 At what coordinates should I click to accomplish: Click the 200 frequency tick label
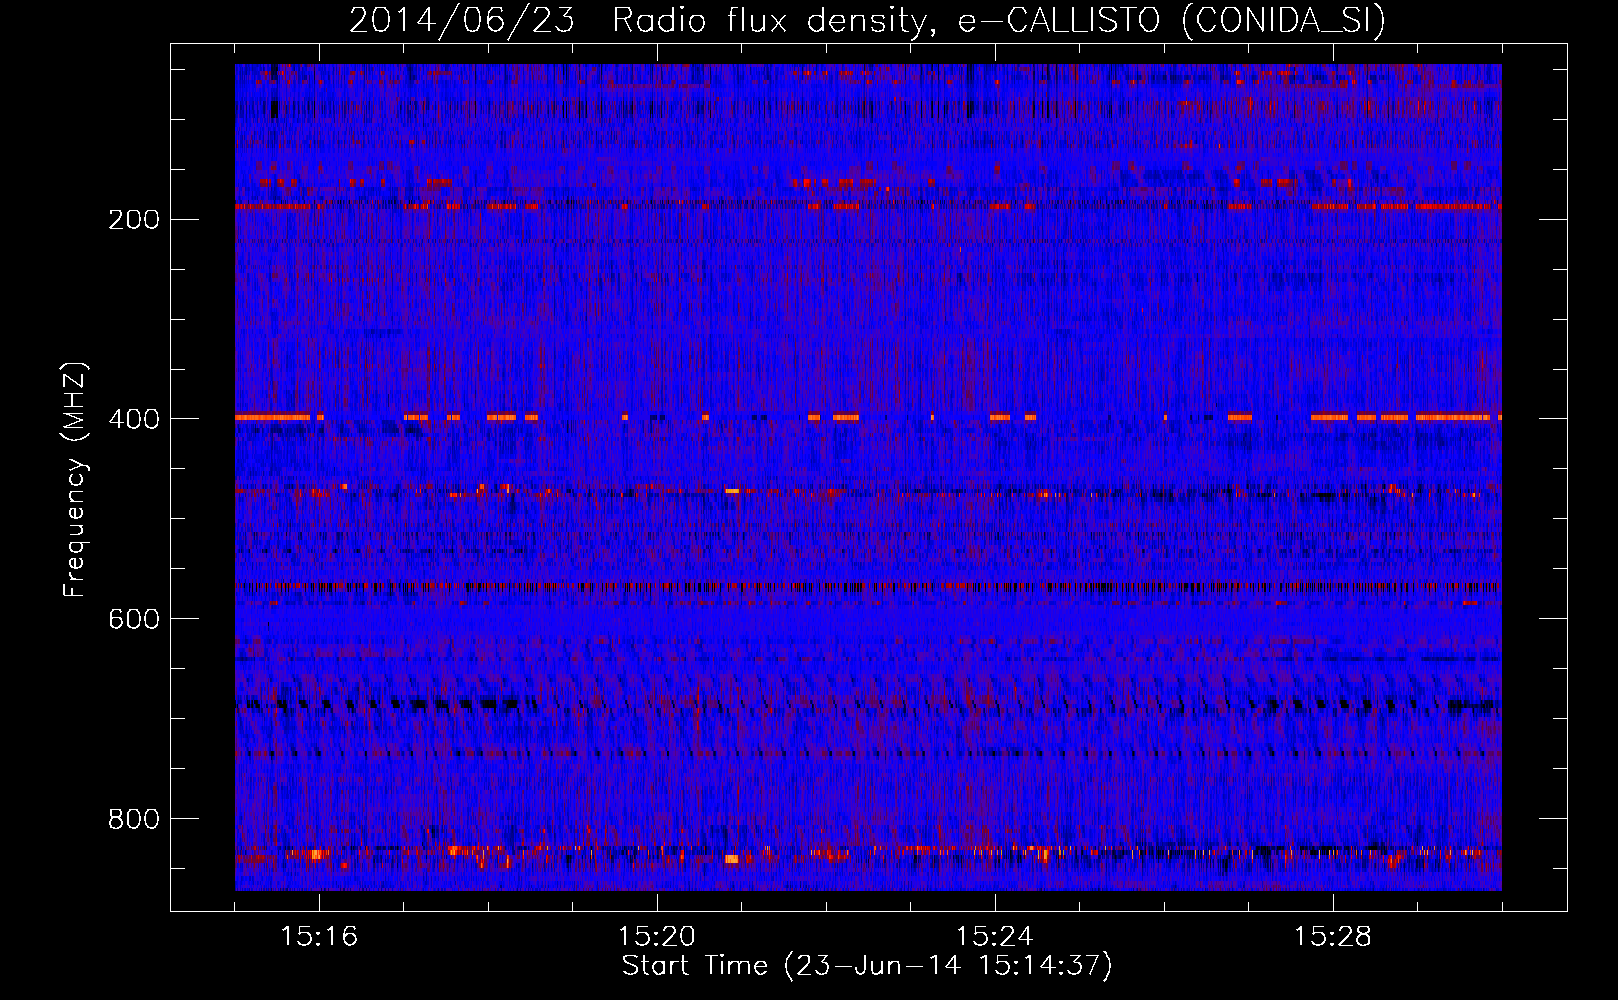133,219
